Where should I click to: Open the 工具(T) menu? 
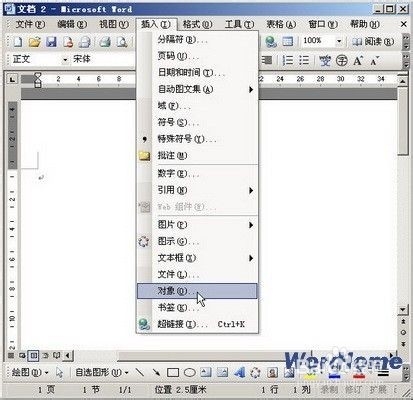point(239,24)
